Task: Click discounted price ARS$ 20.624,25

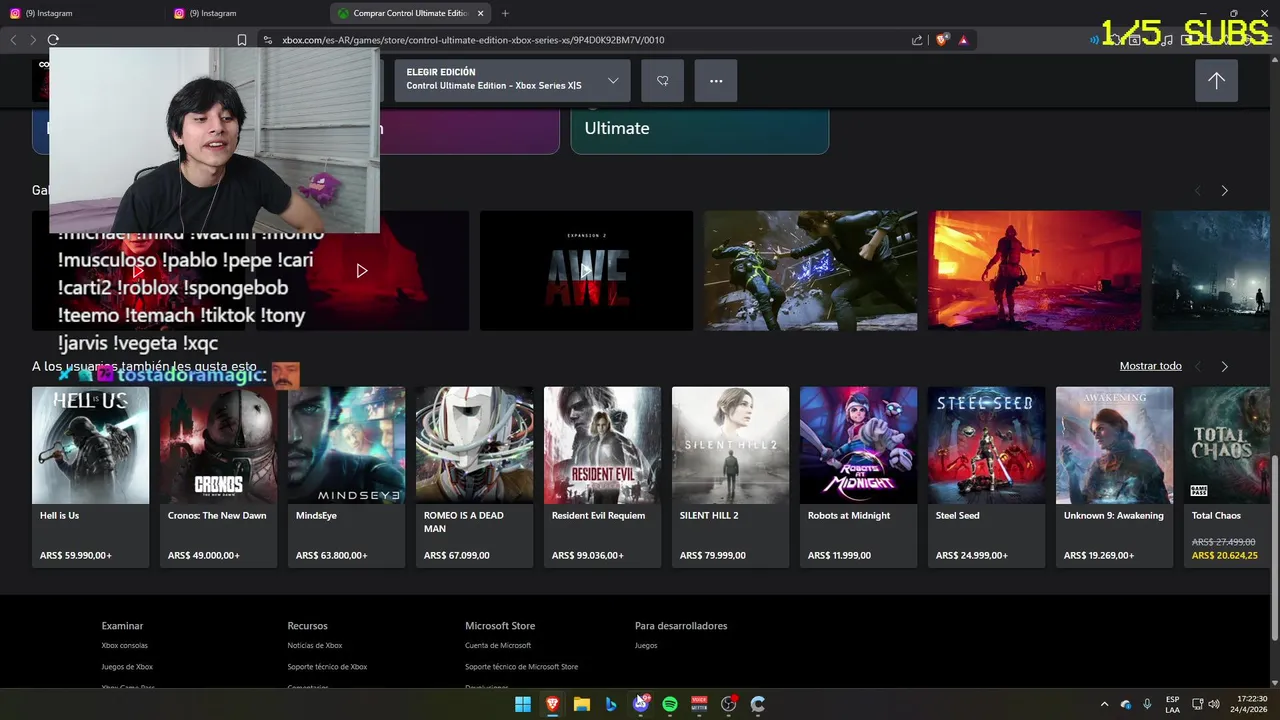Action: [x=1225, y=555]
